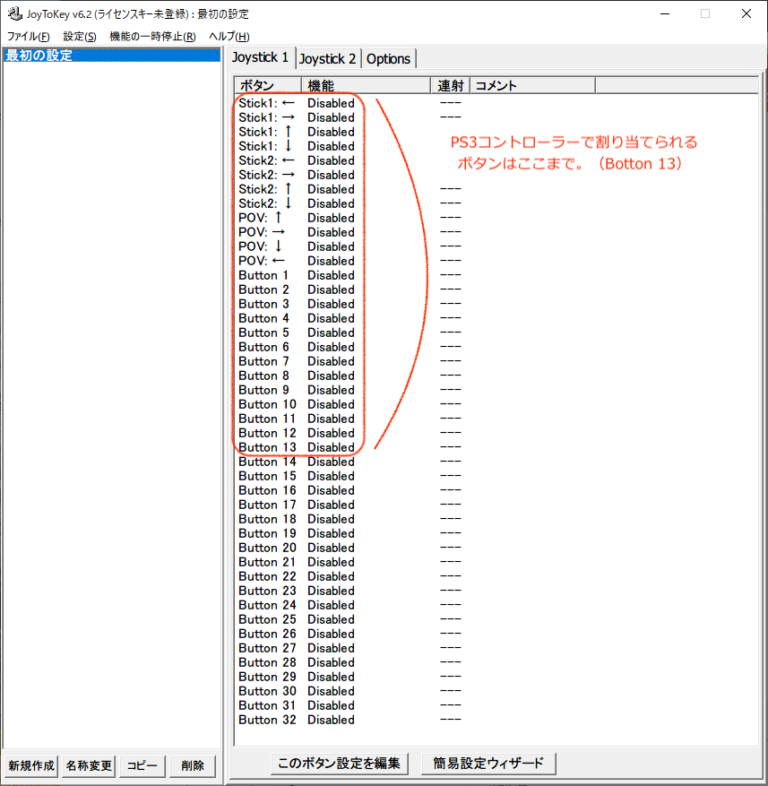Open the ヘルプ(H) menu

click(229, 36)
